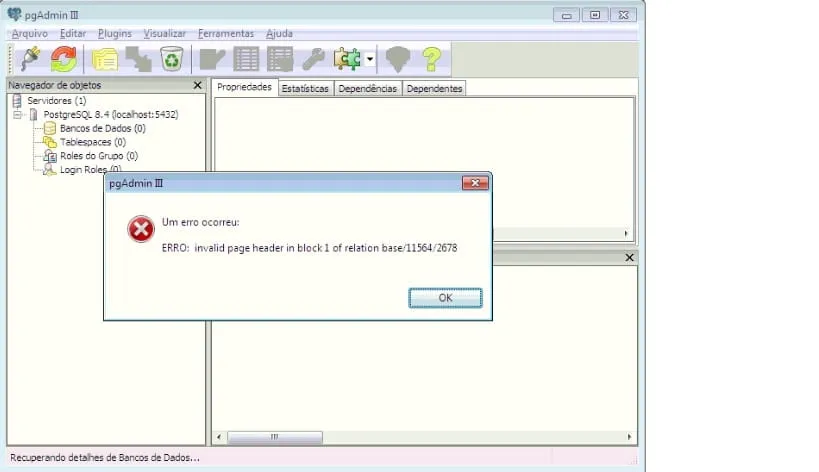Open the plugins dropdown arrow
Viewport: 819px width, 472px height.
pyautogui.click(x=370, y=59)
